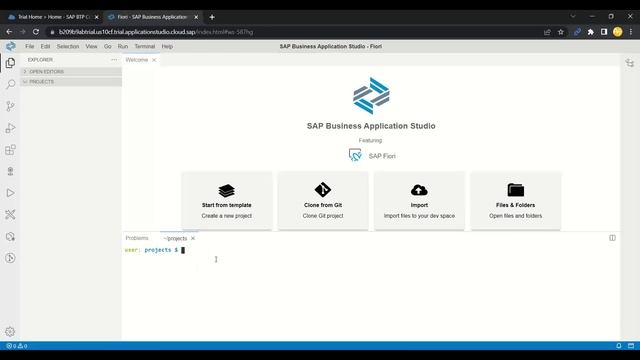Click the Import card

pyautogui.click(x=419, y=201)
